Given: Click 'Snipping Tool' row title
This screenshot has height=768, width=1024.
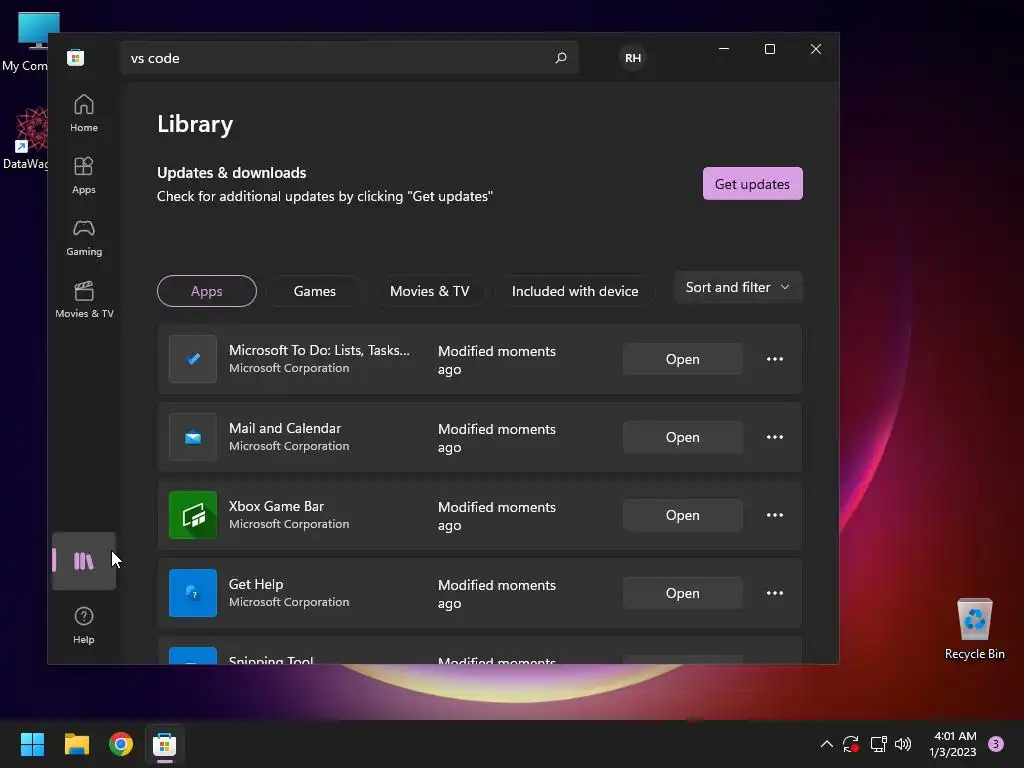Looking at the screenshot, I should pos(271,660).
